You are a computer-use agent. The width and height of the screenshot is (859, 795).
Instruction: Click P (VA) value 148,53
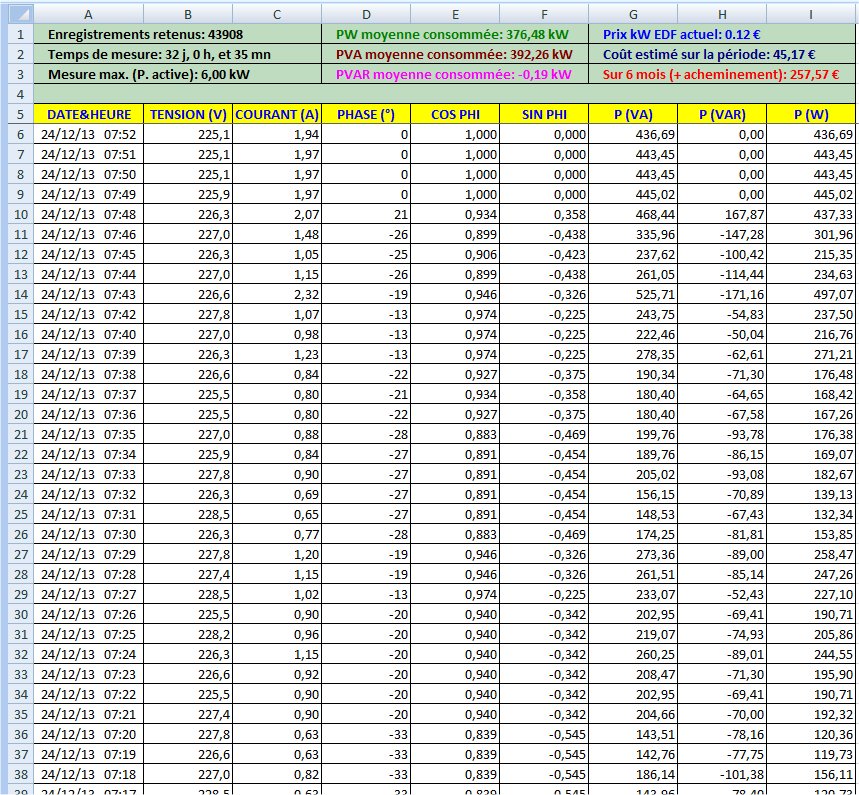click(x=633, y=514)
